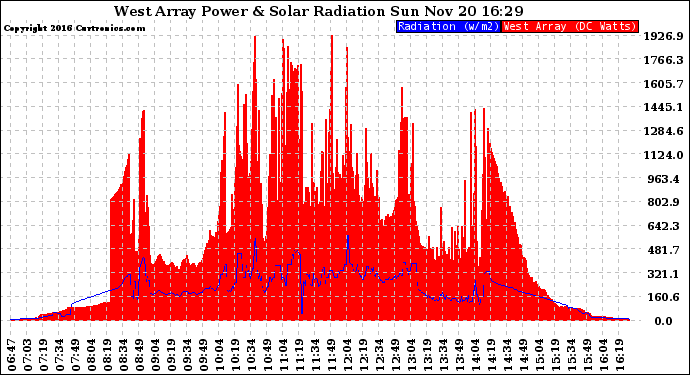Click the 10:49 time label
This screenshot has width=690, height=375.
267,355
